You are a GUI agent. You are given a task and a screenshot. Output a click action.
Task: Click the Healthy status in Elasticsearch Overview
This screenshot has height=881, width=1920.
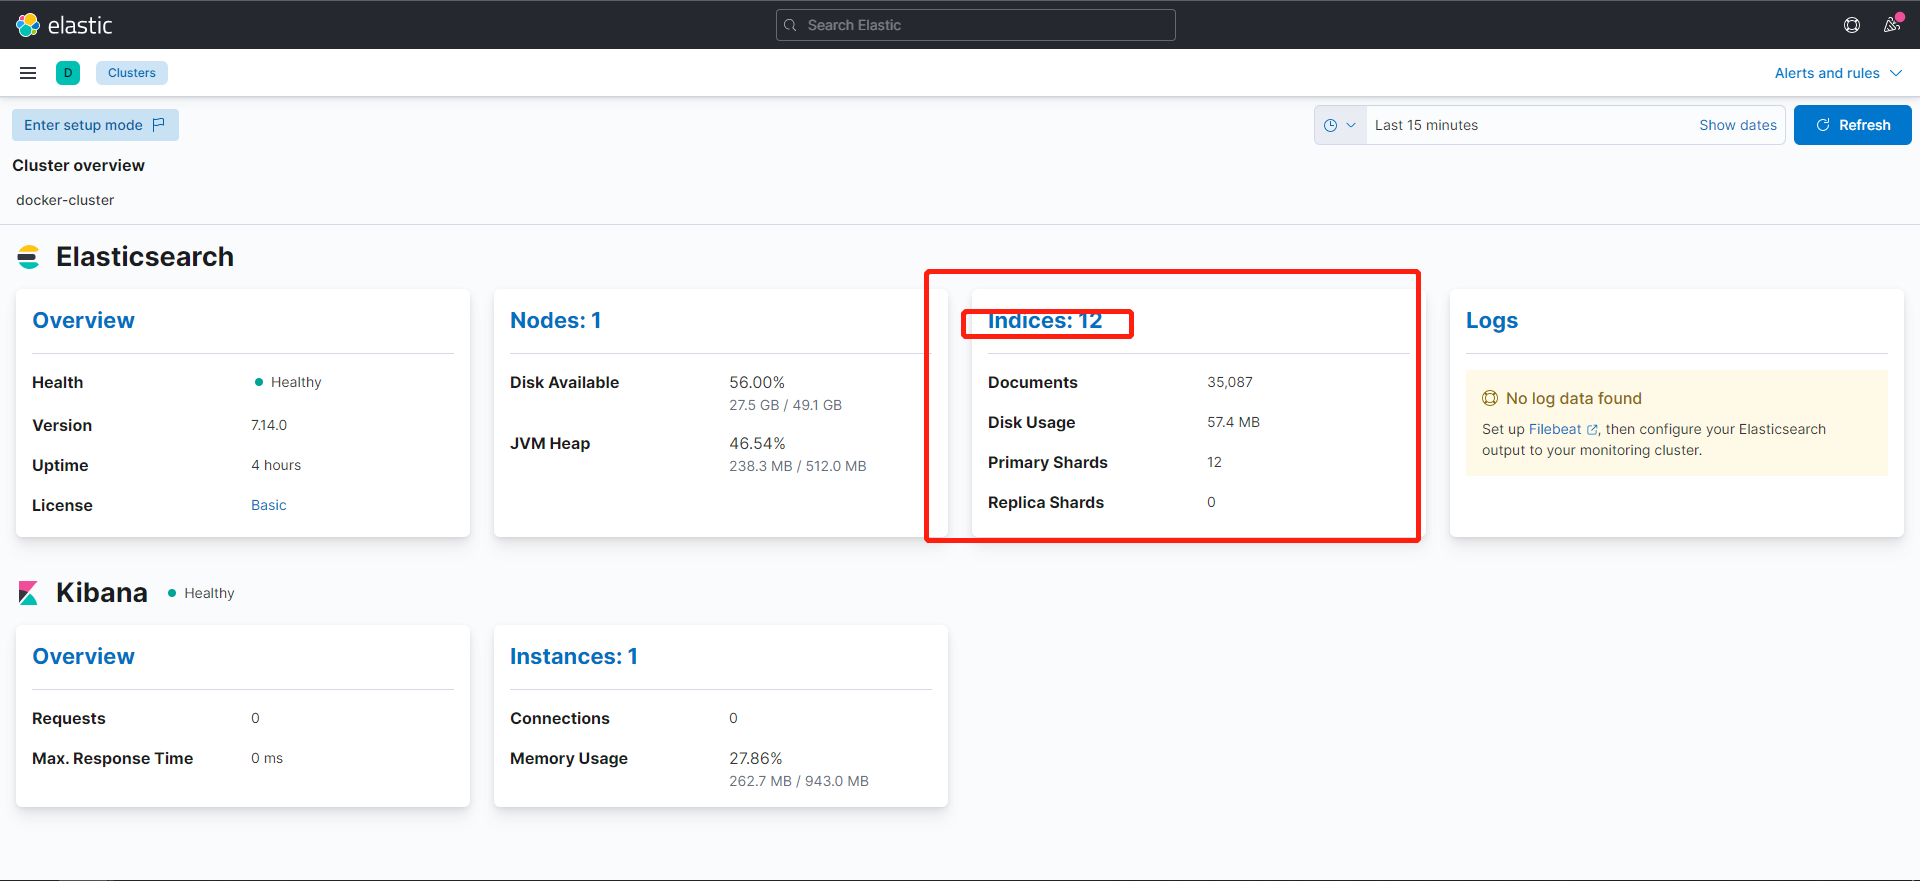(x=288, y=382)
